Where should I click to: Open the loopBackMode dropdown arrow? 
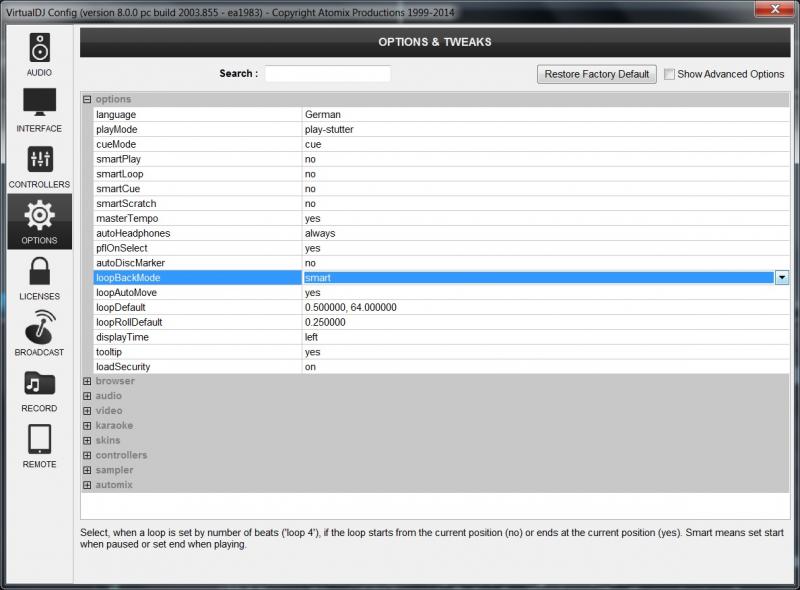tap(782, 278)
